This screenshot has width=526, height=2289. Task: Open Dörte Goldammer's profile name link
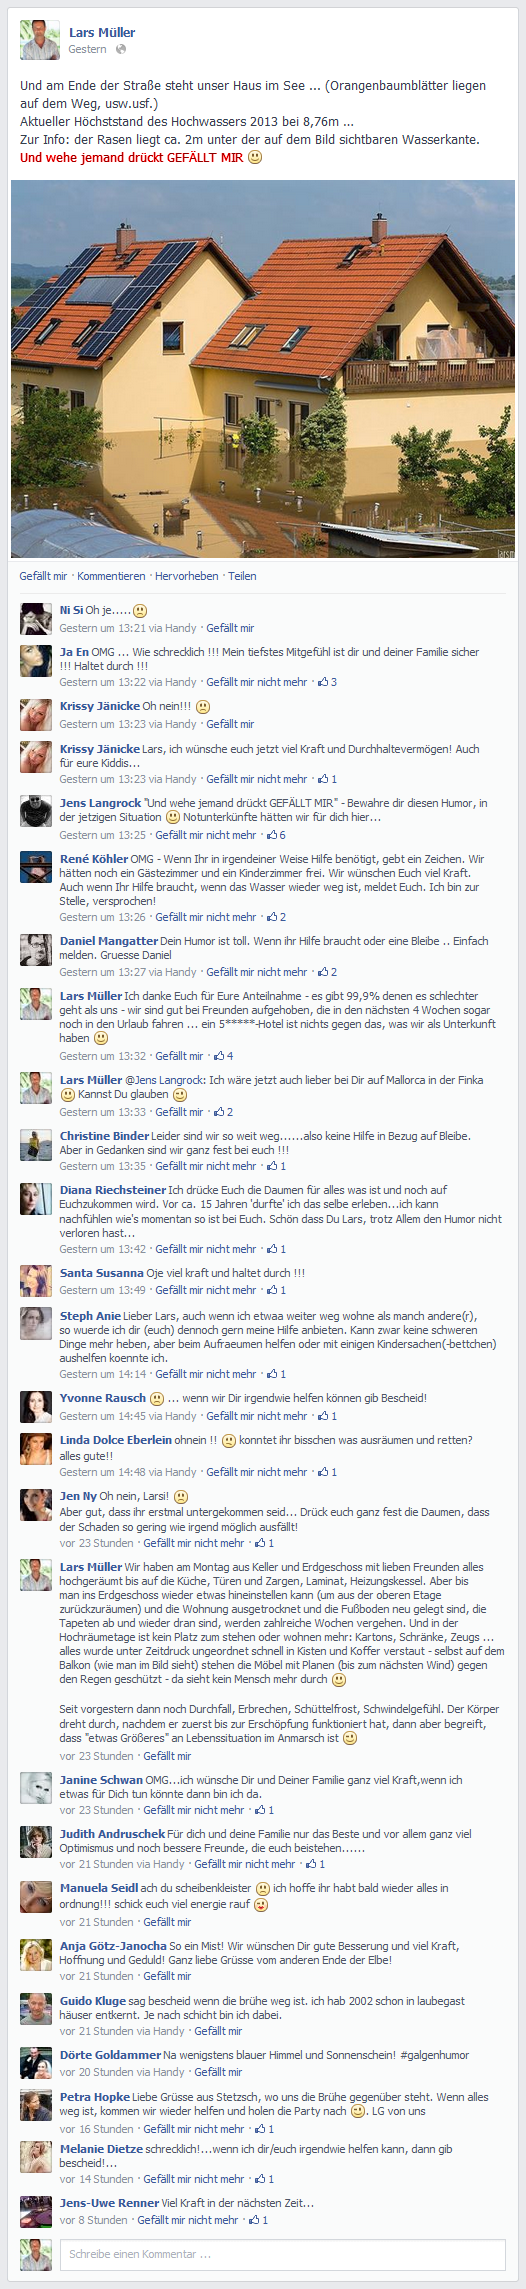click(110, 2055)
